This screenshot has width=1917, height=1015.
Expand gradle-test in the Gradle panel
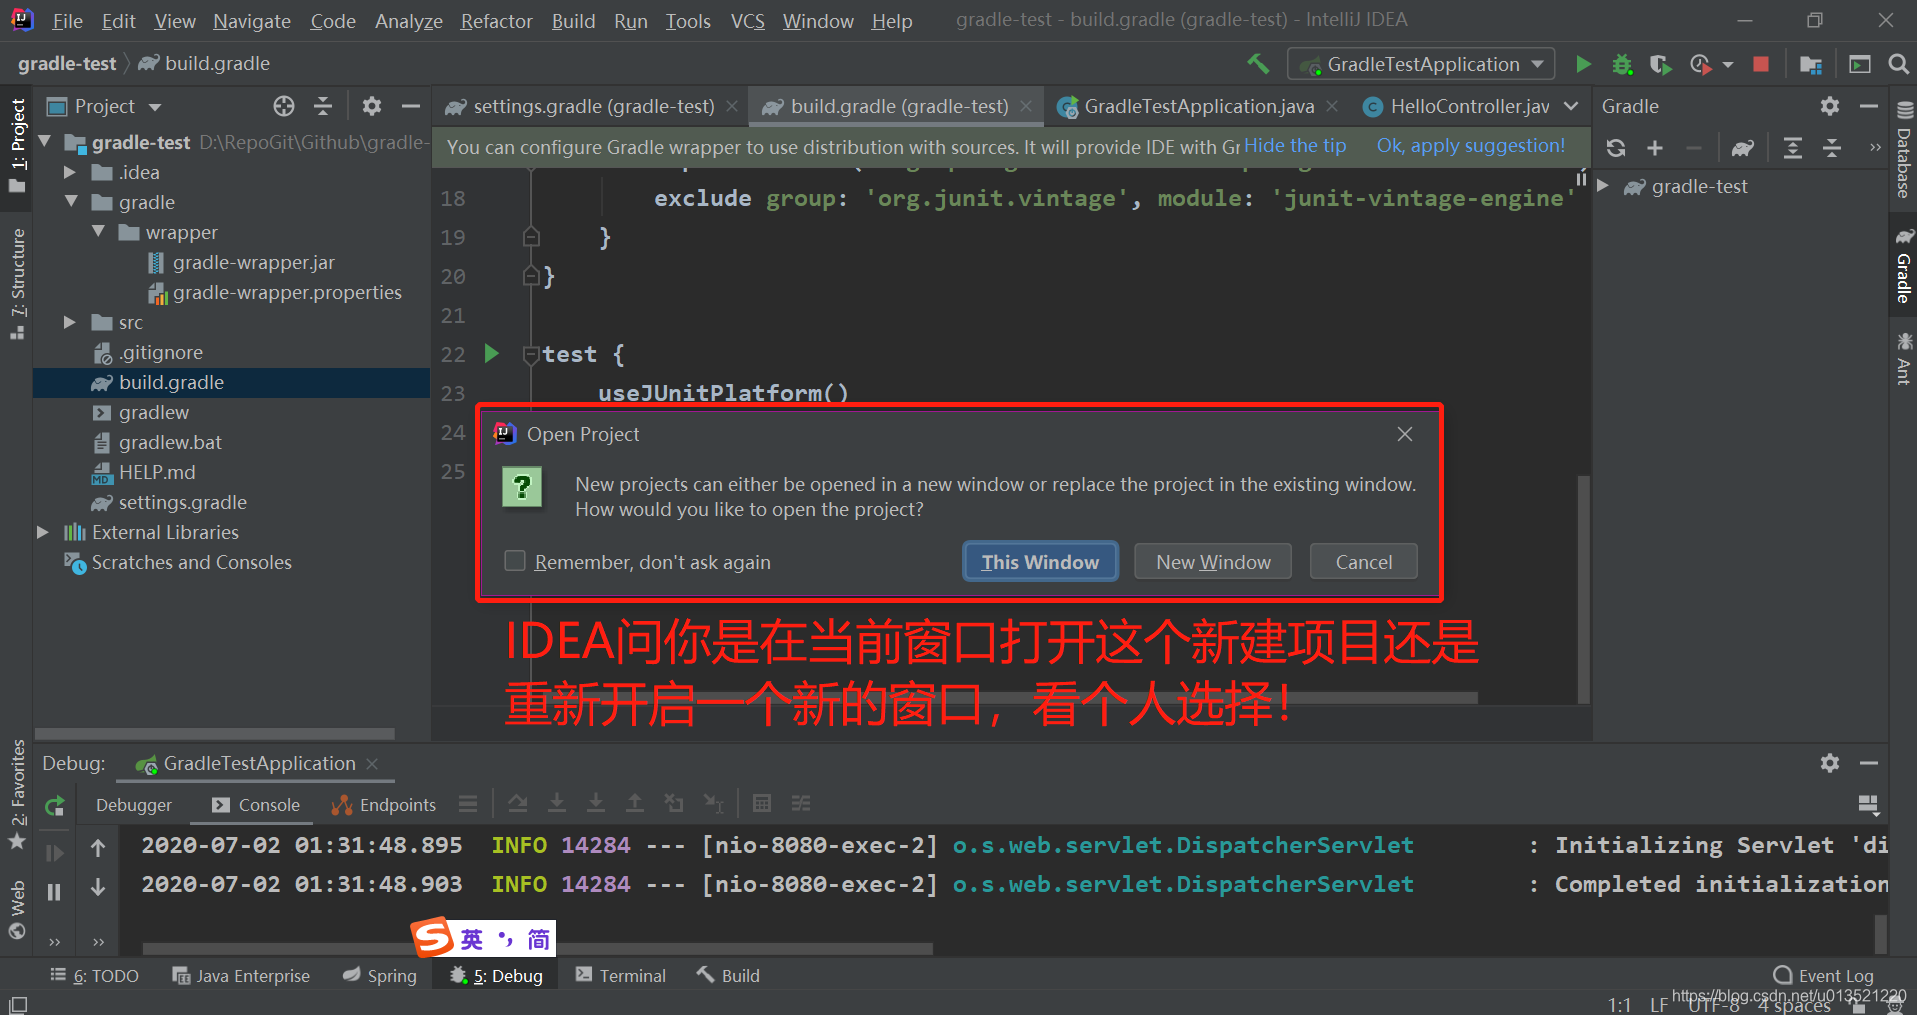pyautogui.click(x=1603, y=186)
